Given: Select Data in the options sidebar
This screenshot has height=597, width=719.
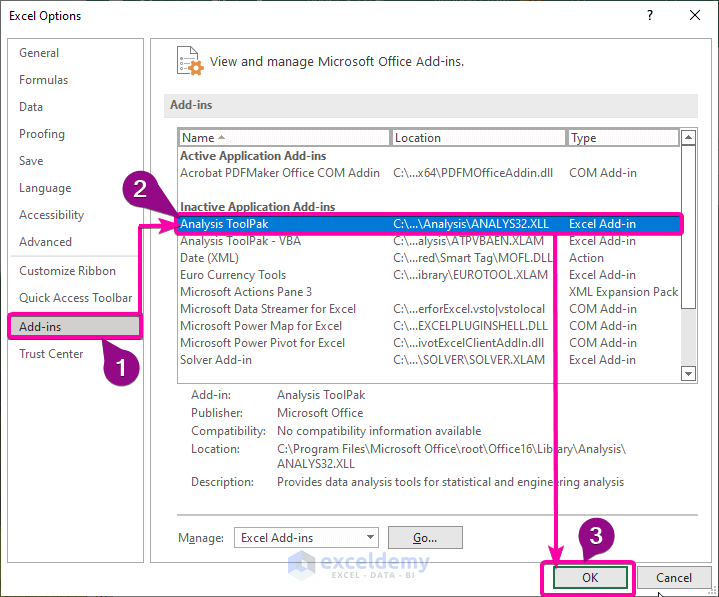Looking at the screenshot, I should click(31, 107).
